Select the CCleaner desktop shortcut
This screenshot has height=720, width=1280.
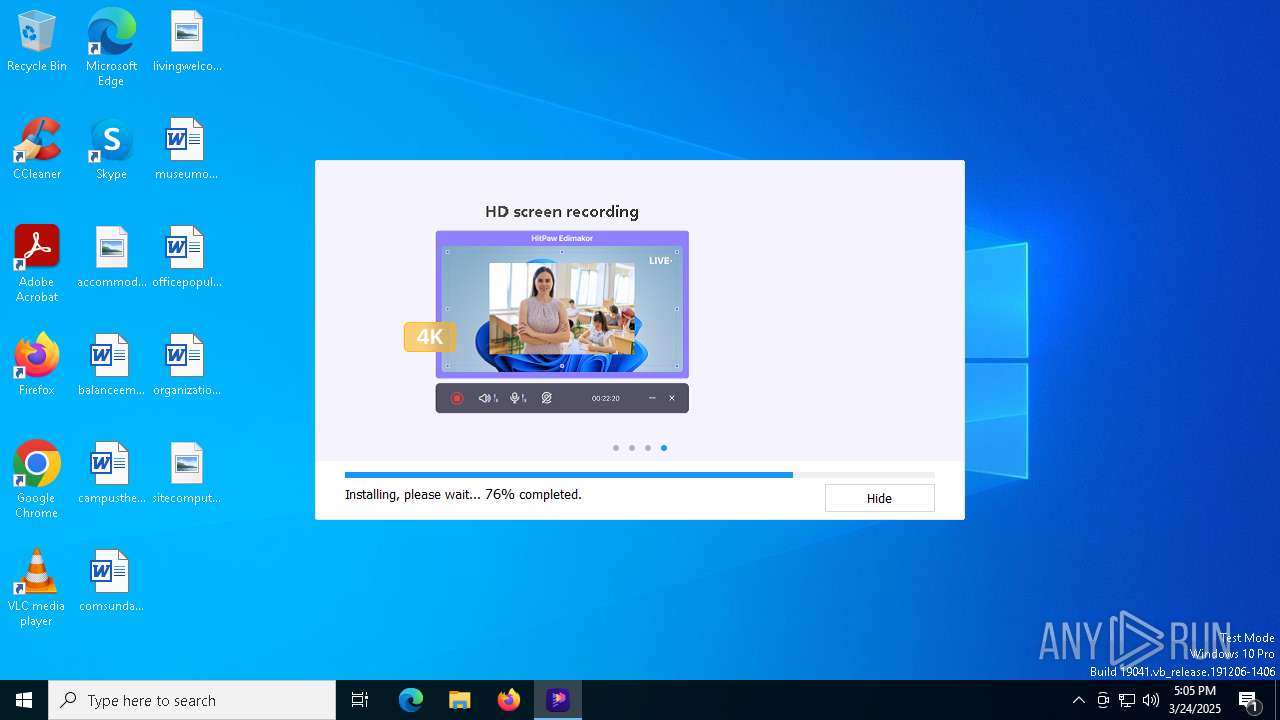(x=37, y=150)
